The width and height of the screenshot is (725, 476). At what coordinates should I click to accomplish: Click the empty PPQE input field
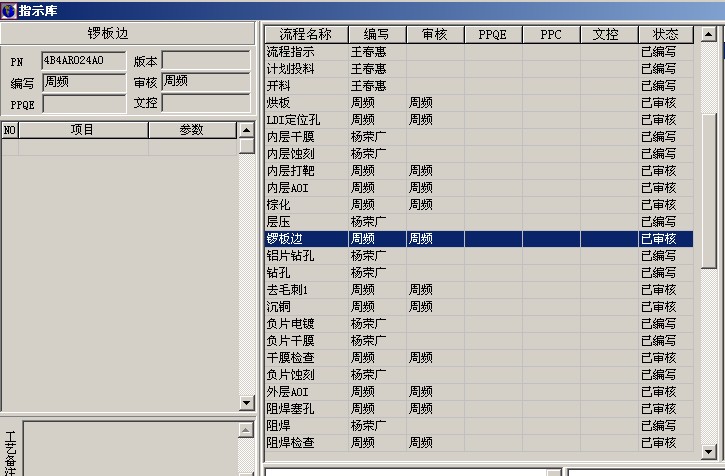click(x=84, y=104)
